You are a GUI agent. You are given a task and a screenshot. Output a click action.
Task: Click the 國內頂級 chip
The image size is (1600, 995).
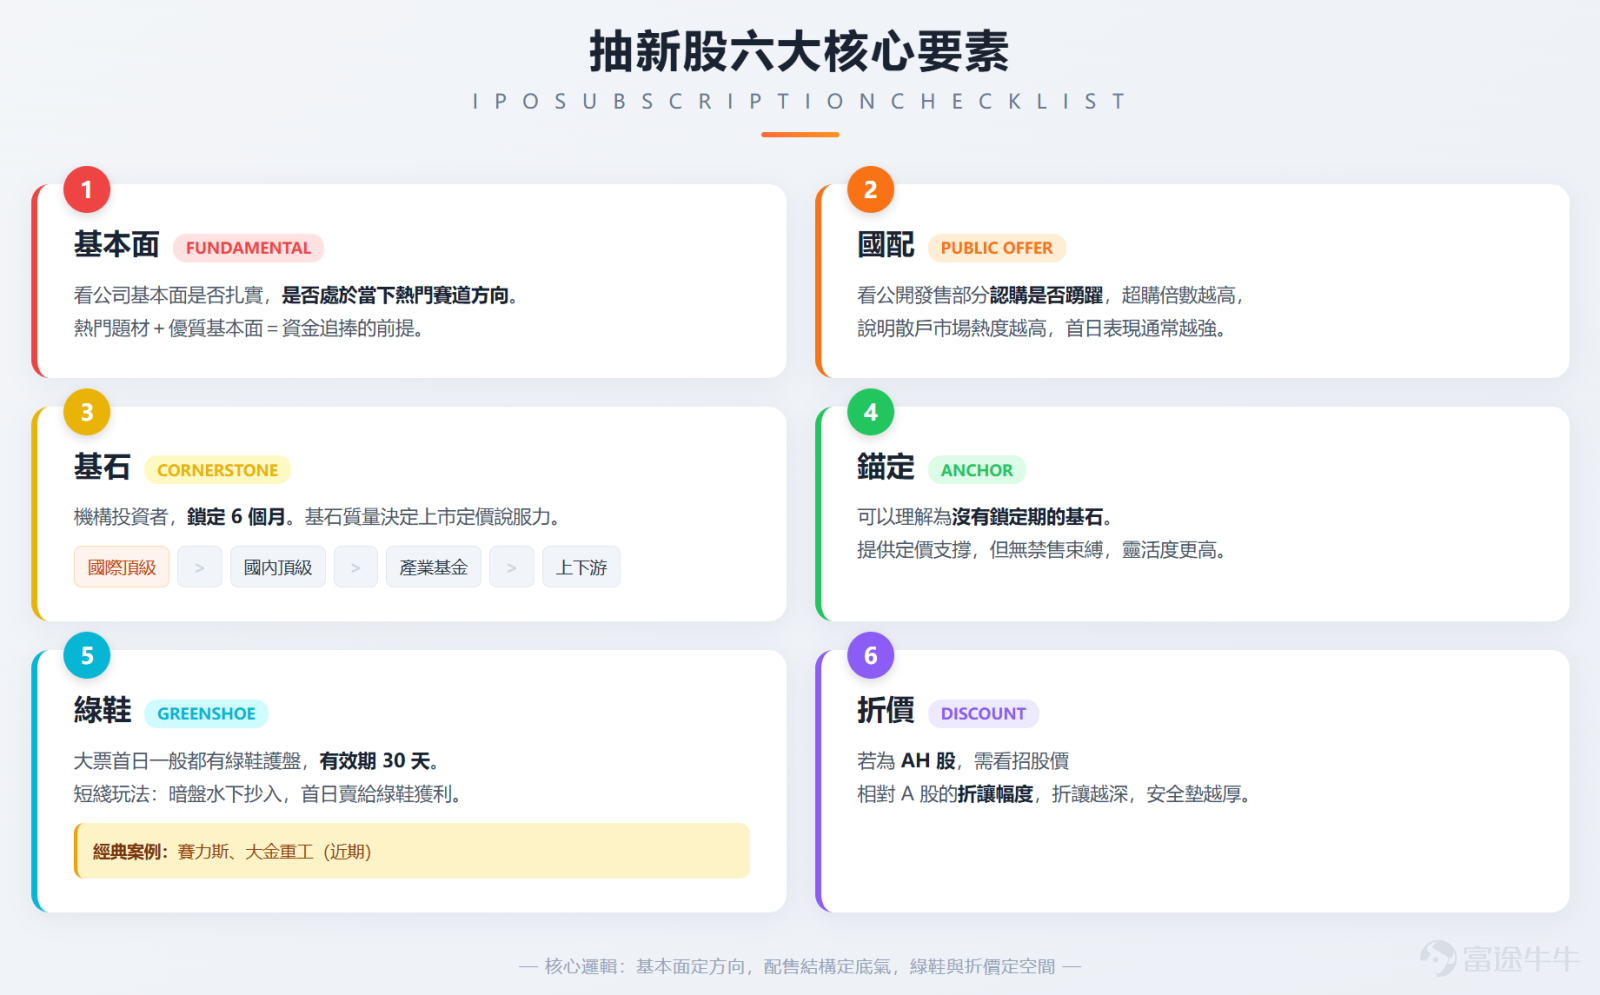click(278, 567)
